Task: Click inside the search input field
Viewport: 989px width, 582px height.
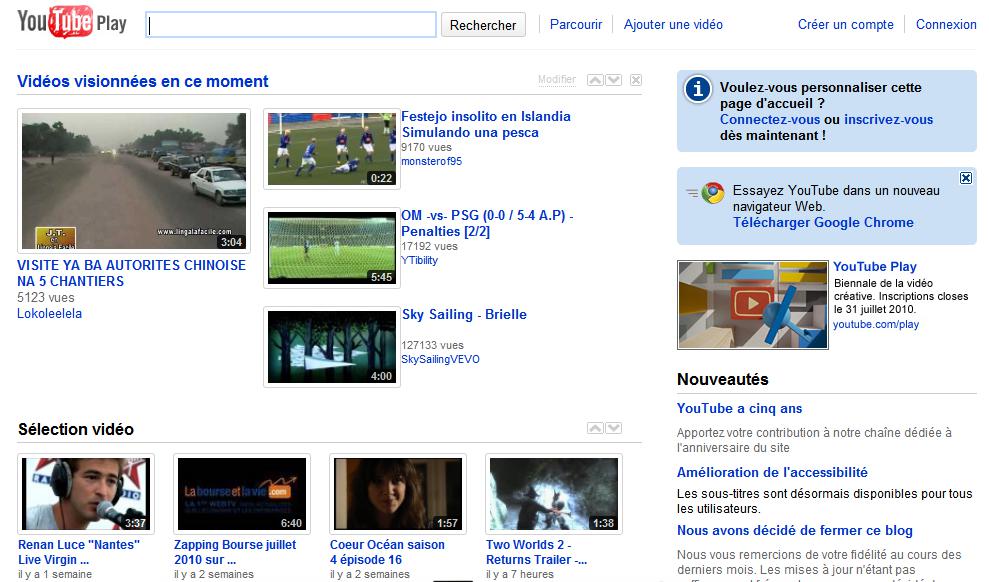Action: pyautogui.click(x=290, y=24)
